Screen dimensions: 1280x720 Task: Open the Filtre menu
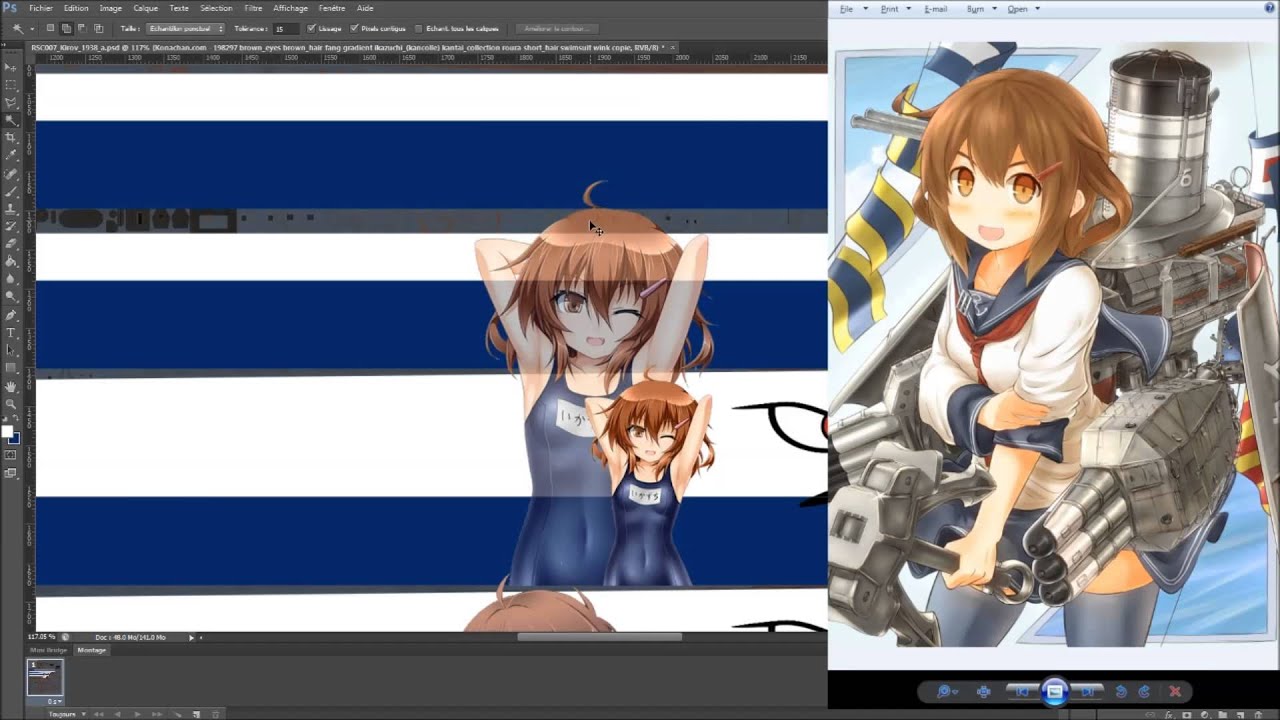click(254, 8)
